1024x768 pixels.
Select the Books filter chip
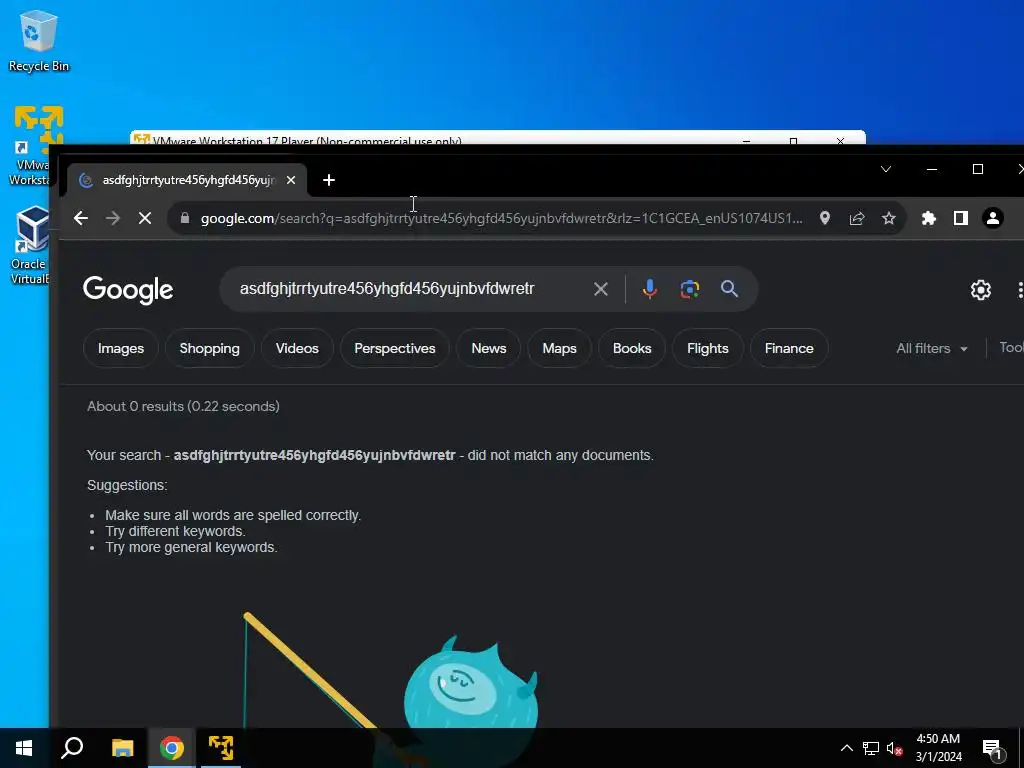[x=632, y=349]
